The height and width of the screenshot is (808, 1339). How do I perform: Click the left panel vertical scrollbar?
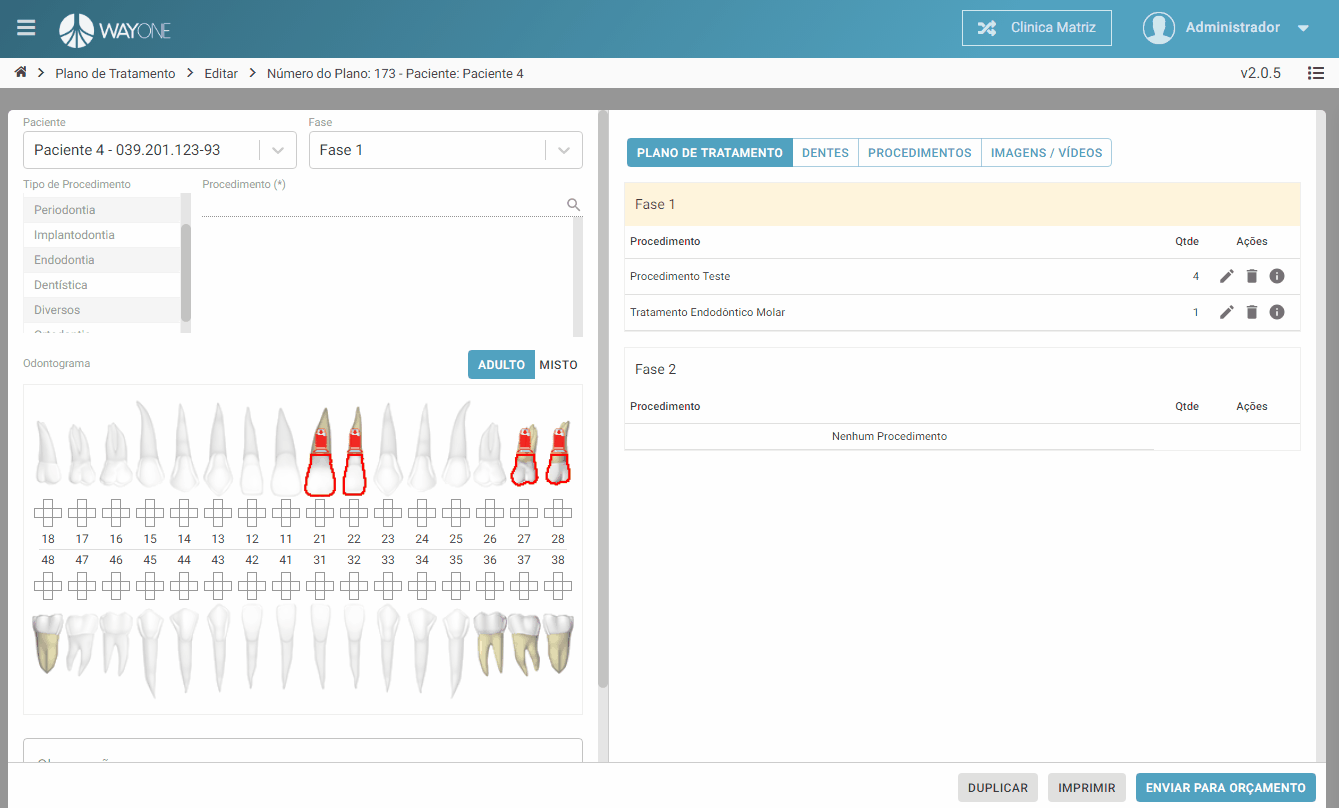pos(603,400)
